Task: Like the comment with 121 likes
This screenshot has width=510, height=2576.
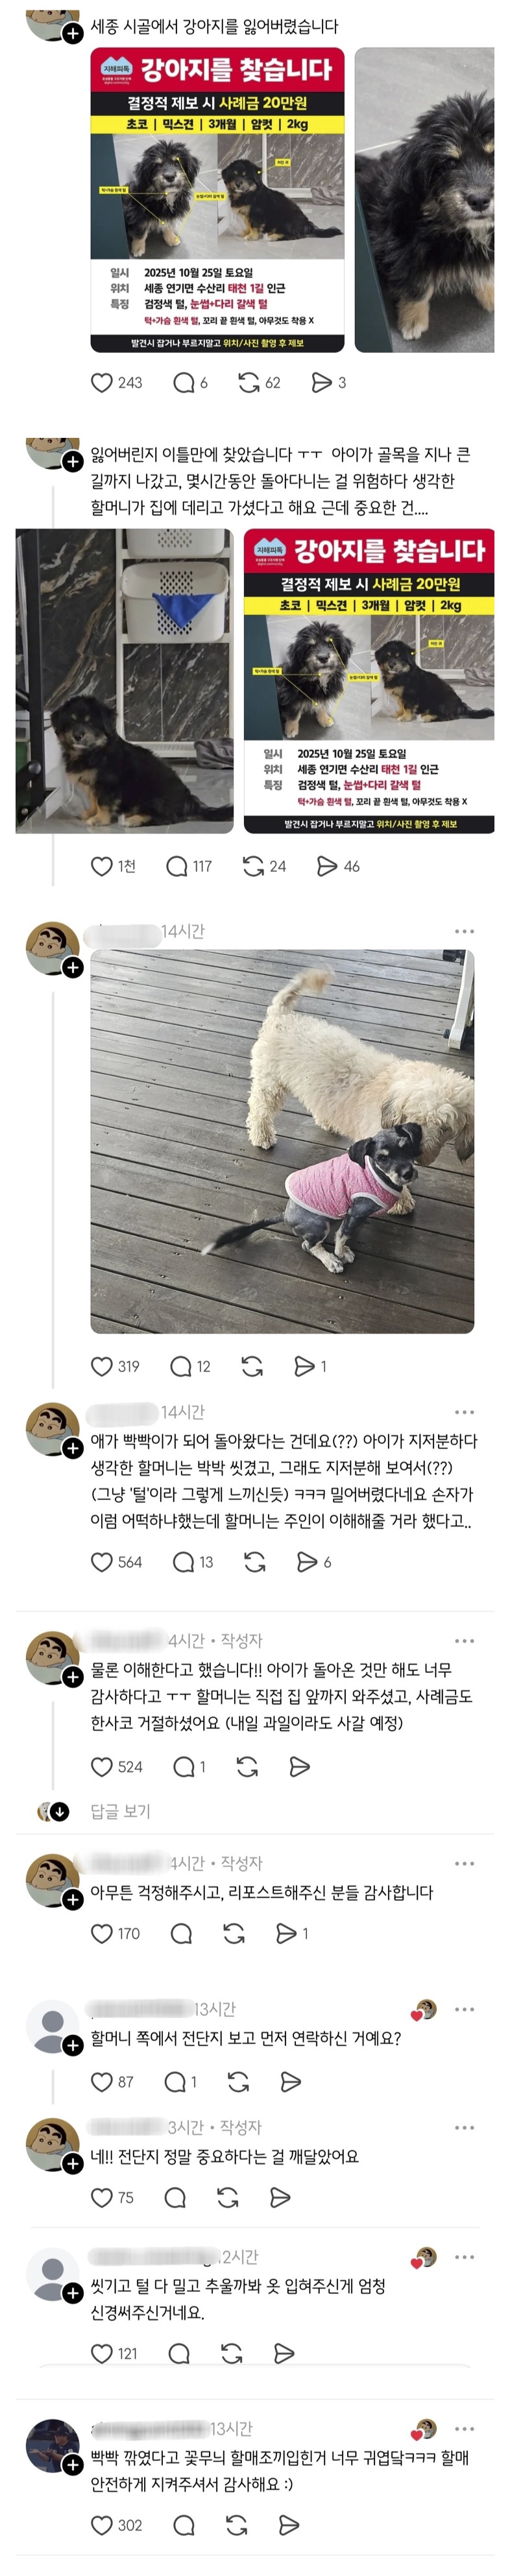Action: click(102, 2353)
